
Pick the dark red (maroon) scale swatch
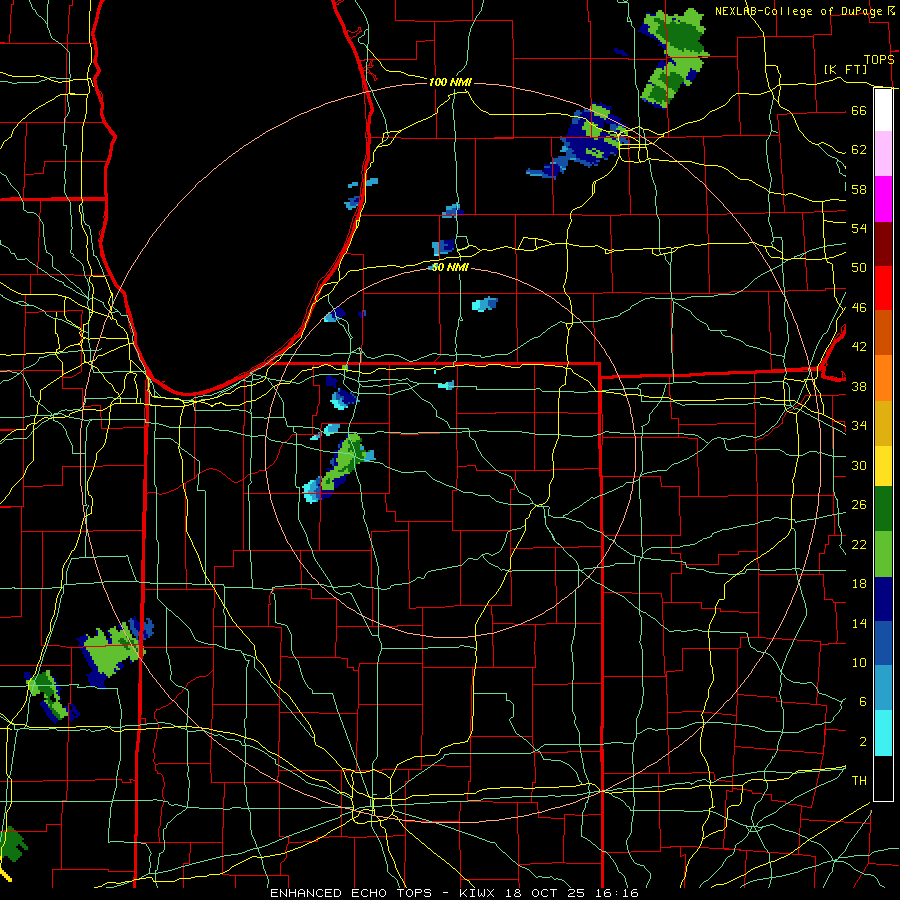(883, 244)
